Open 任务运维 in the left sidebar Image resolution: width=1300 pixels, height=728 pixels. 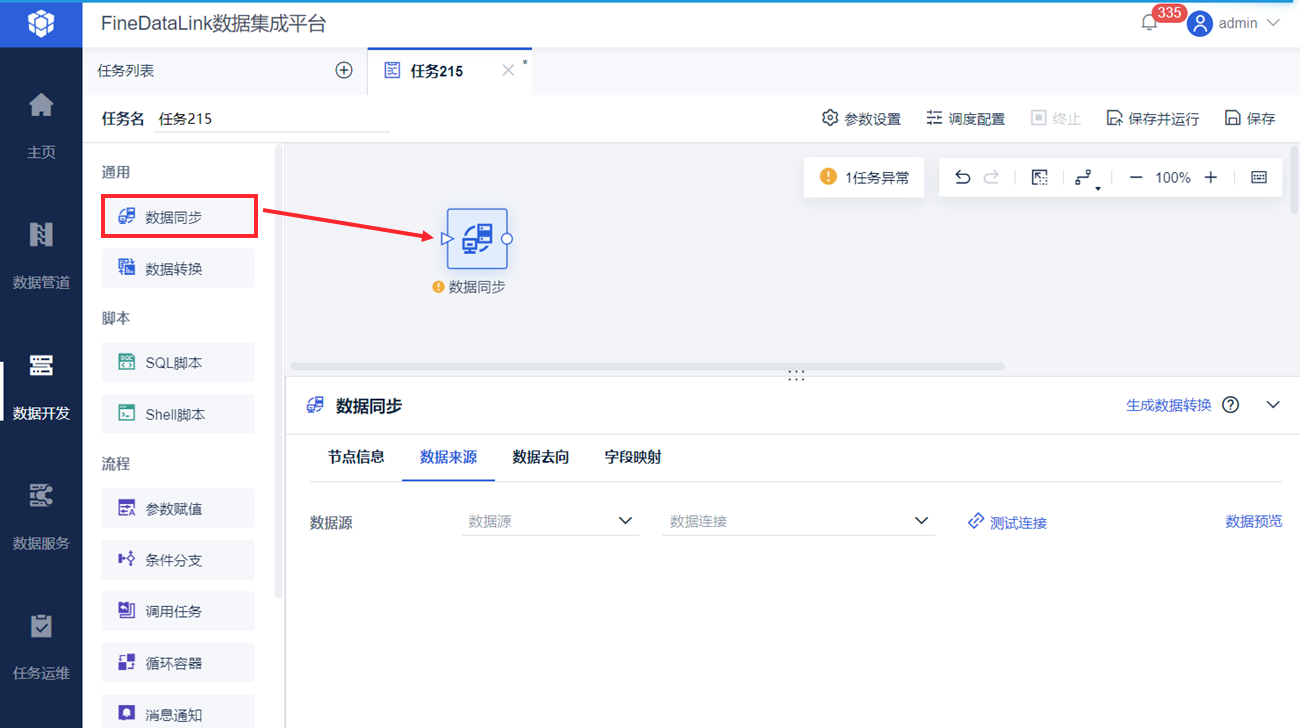(41, 646)
